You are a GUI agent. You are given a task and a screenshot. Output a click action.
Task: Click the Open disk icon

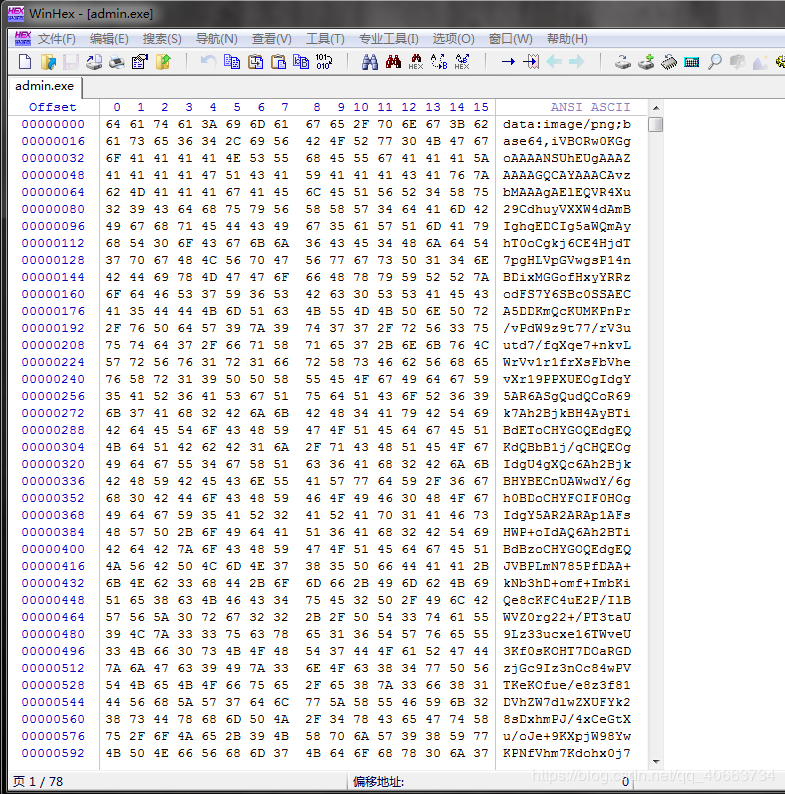(623, 62)
